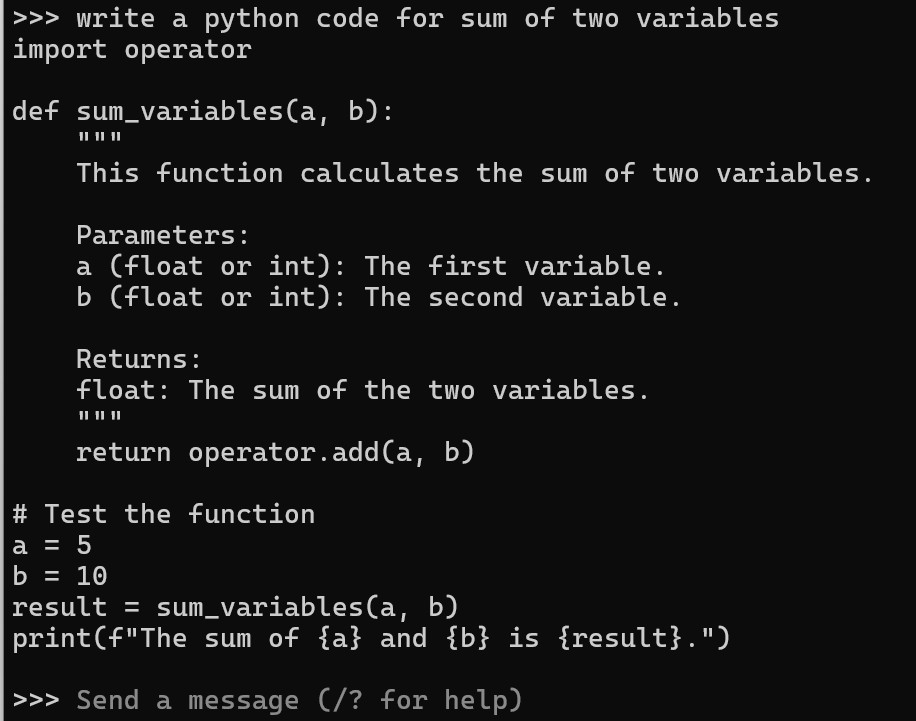Click the "result = sum_variables(a, b)" line
Screen dimensions: 916x721
tap(235, 607)
